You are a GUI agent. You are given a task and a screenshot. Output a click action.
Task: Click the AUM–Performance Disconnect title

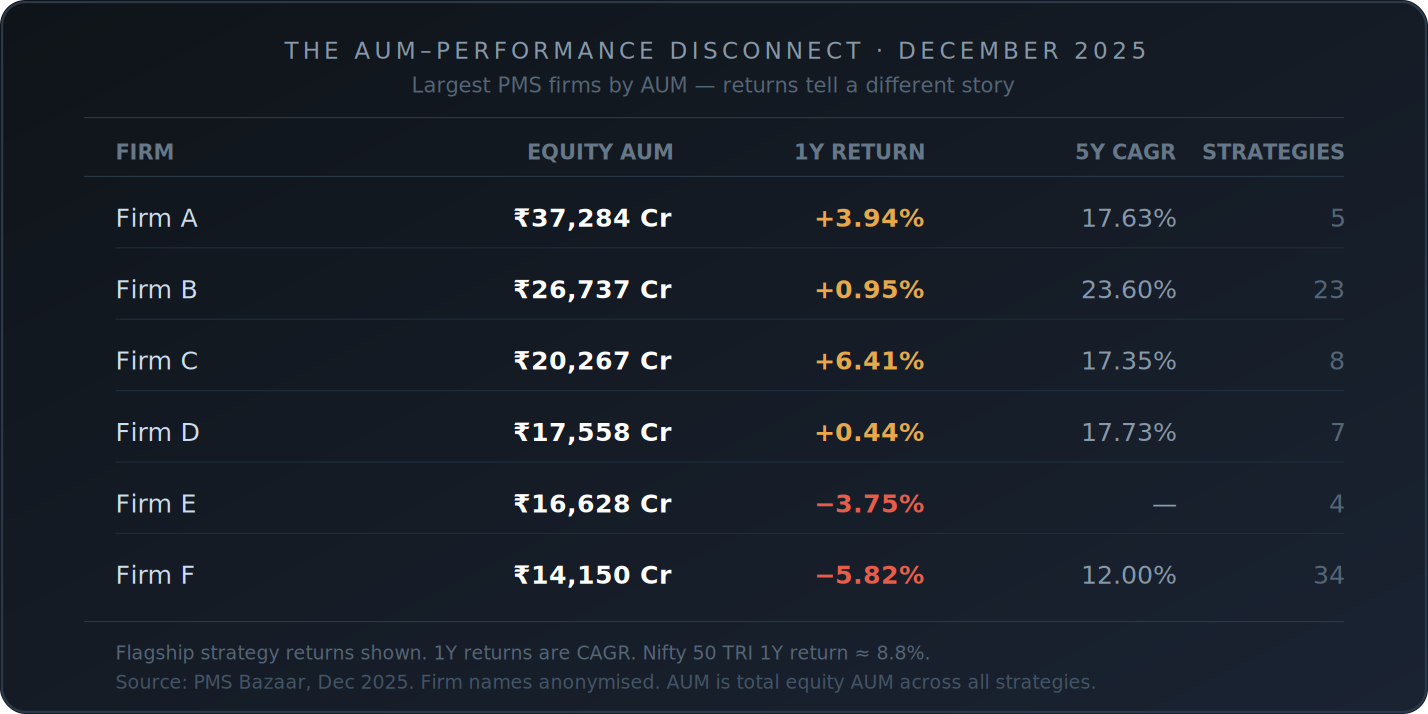(716, 51)
